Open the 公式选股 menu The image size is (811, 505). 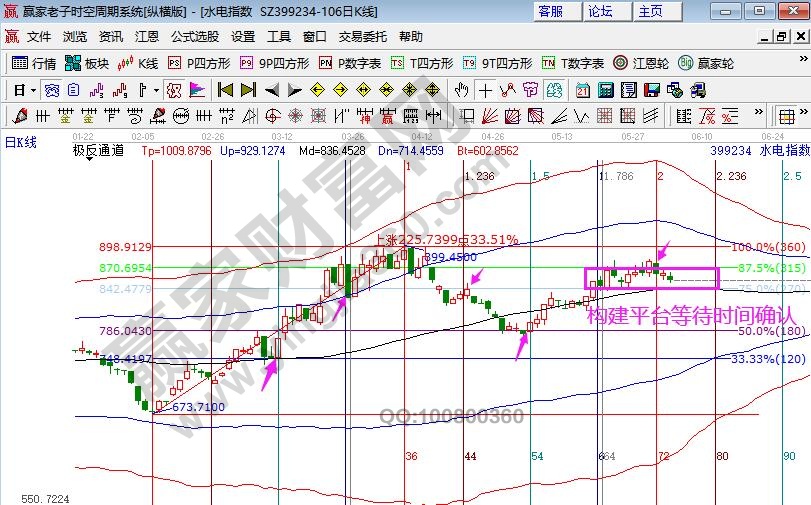tap(194, 36)
